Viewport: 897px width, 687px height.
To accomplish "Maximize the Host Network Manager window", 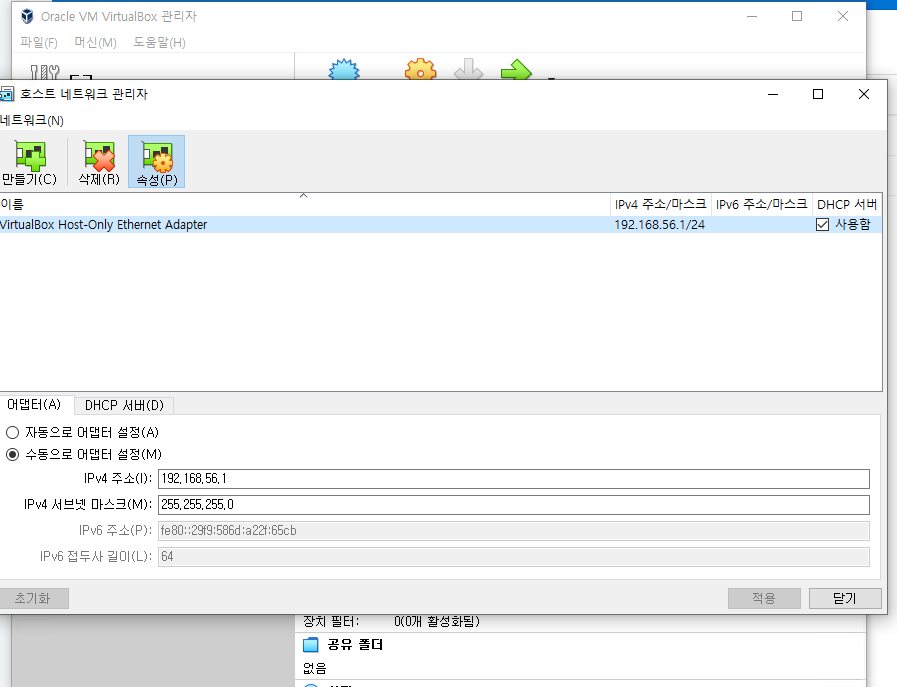I will [818, 94].
